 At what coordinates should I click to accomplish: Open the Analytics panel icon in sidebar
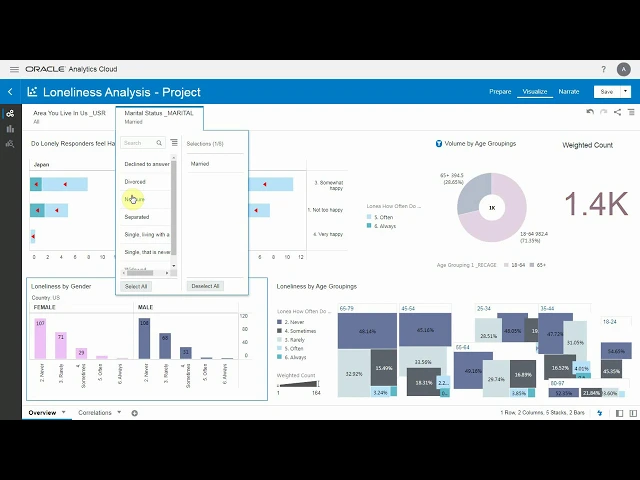pyautogui.click(x=10, y=144)
